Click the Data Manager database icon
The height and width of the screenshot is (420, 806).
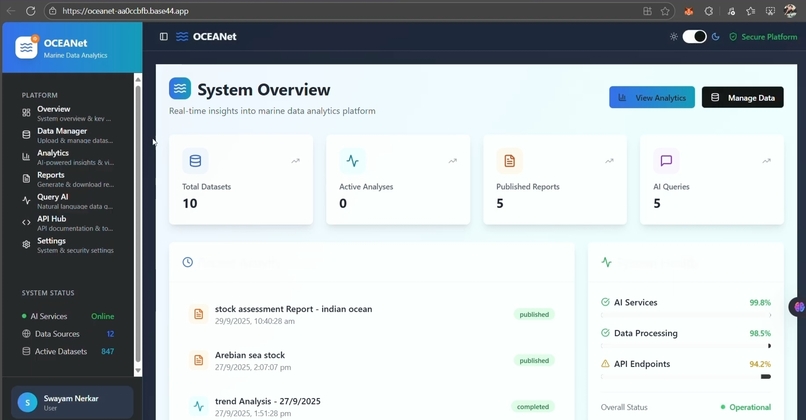pyautogui.click(x=26, y=135)
